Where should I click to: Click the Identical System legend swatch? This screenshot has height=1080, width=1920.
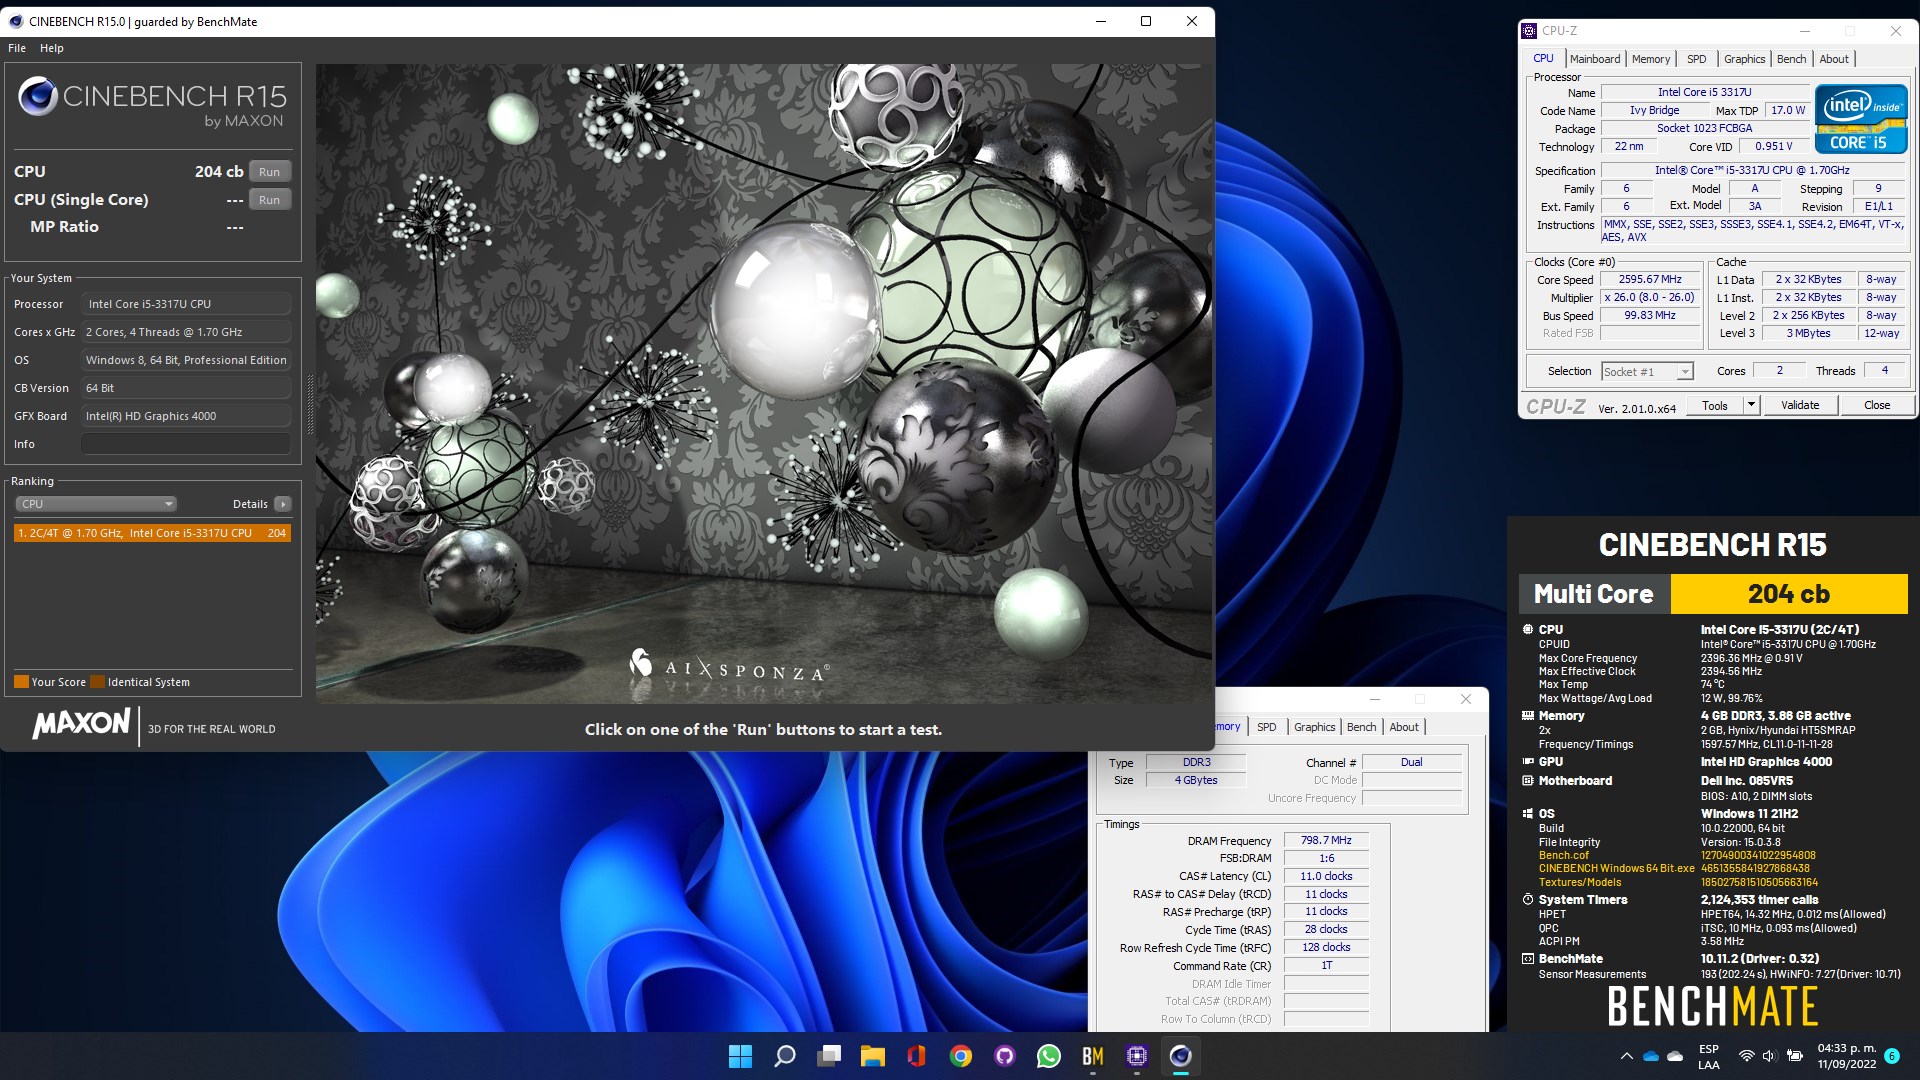(x=97, y=682)
